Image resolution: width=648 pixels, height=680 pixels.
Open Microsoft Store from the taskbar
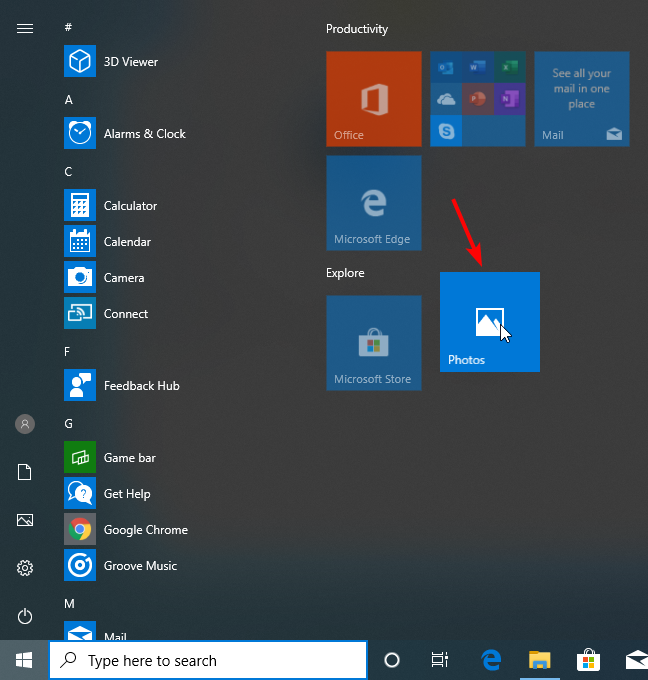[x=588, y=660]
